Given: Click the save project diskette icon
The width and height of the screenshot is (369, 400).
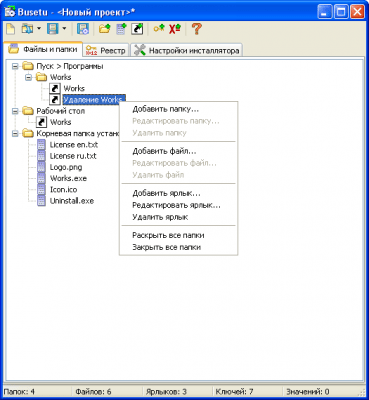Looking at the screenshot, I should click(53, 29).
